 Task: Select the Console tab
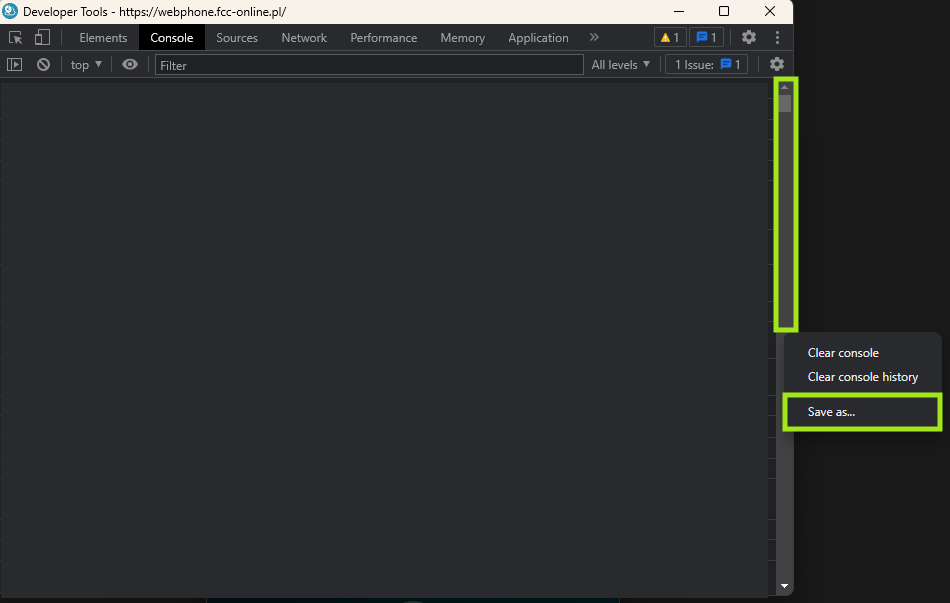(x=171, y=38)
